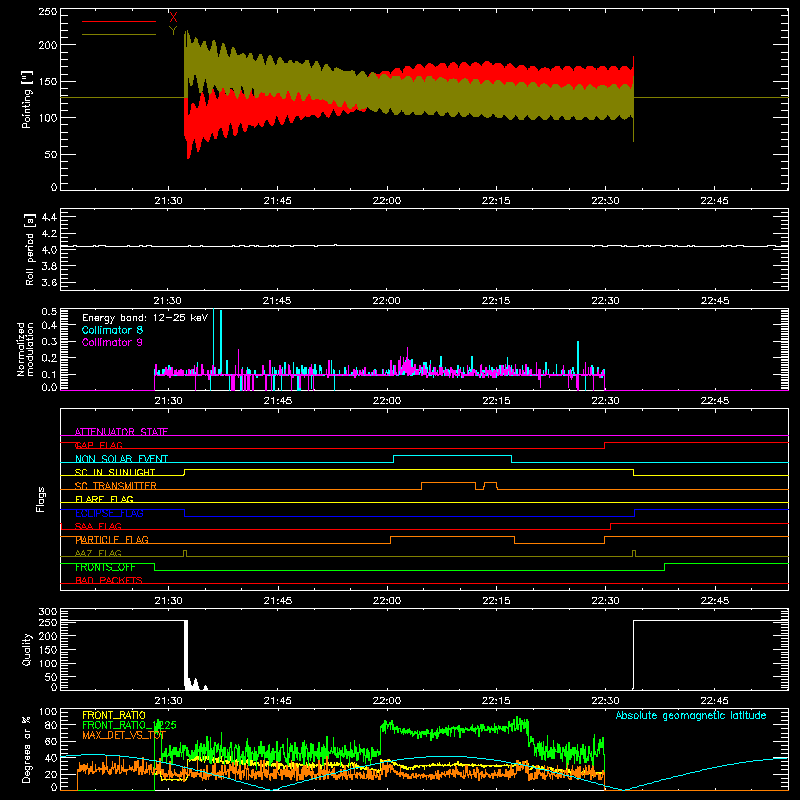Click the 80 tick on Degrees axis
The width and height of the screenshot is (800, 800).
pyautogui.click(x=51, y=725)
